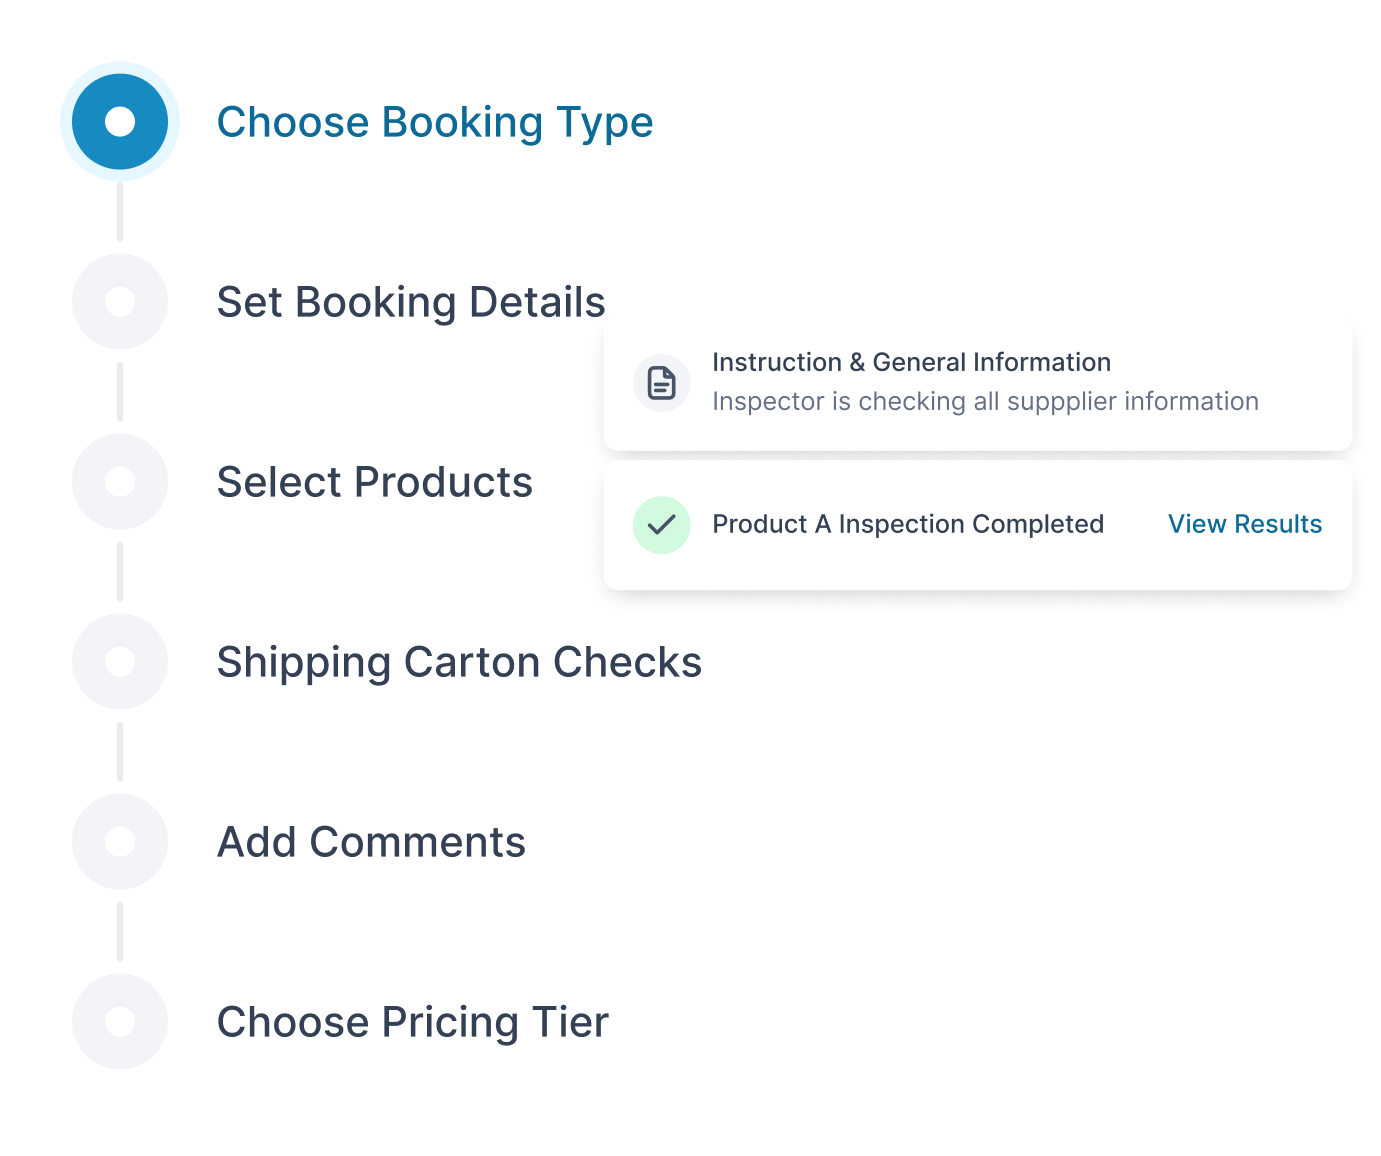The image size is (1381, 1156).
Task: Click the connector line below Choose Booking Type
Action: [x=120, y=212]
